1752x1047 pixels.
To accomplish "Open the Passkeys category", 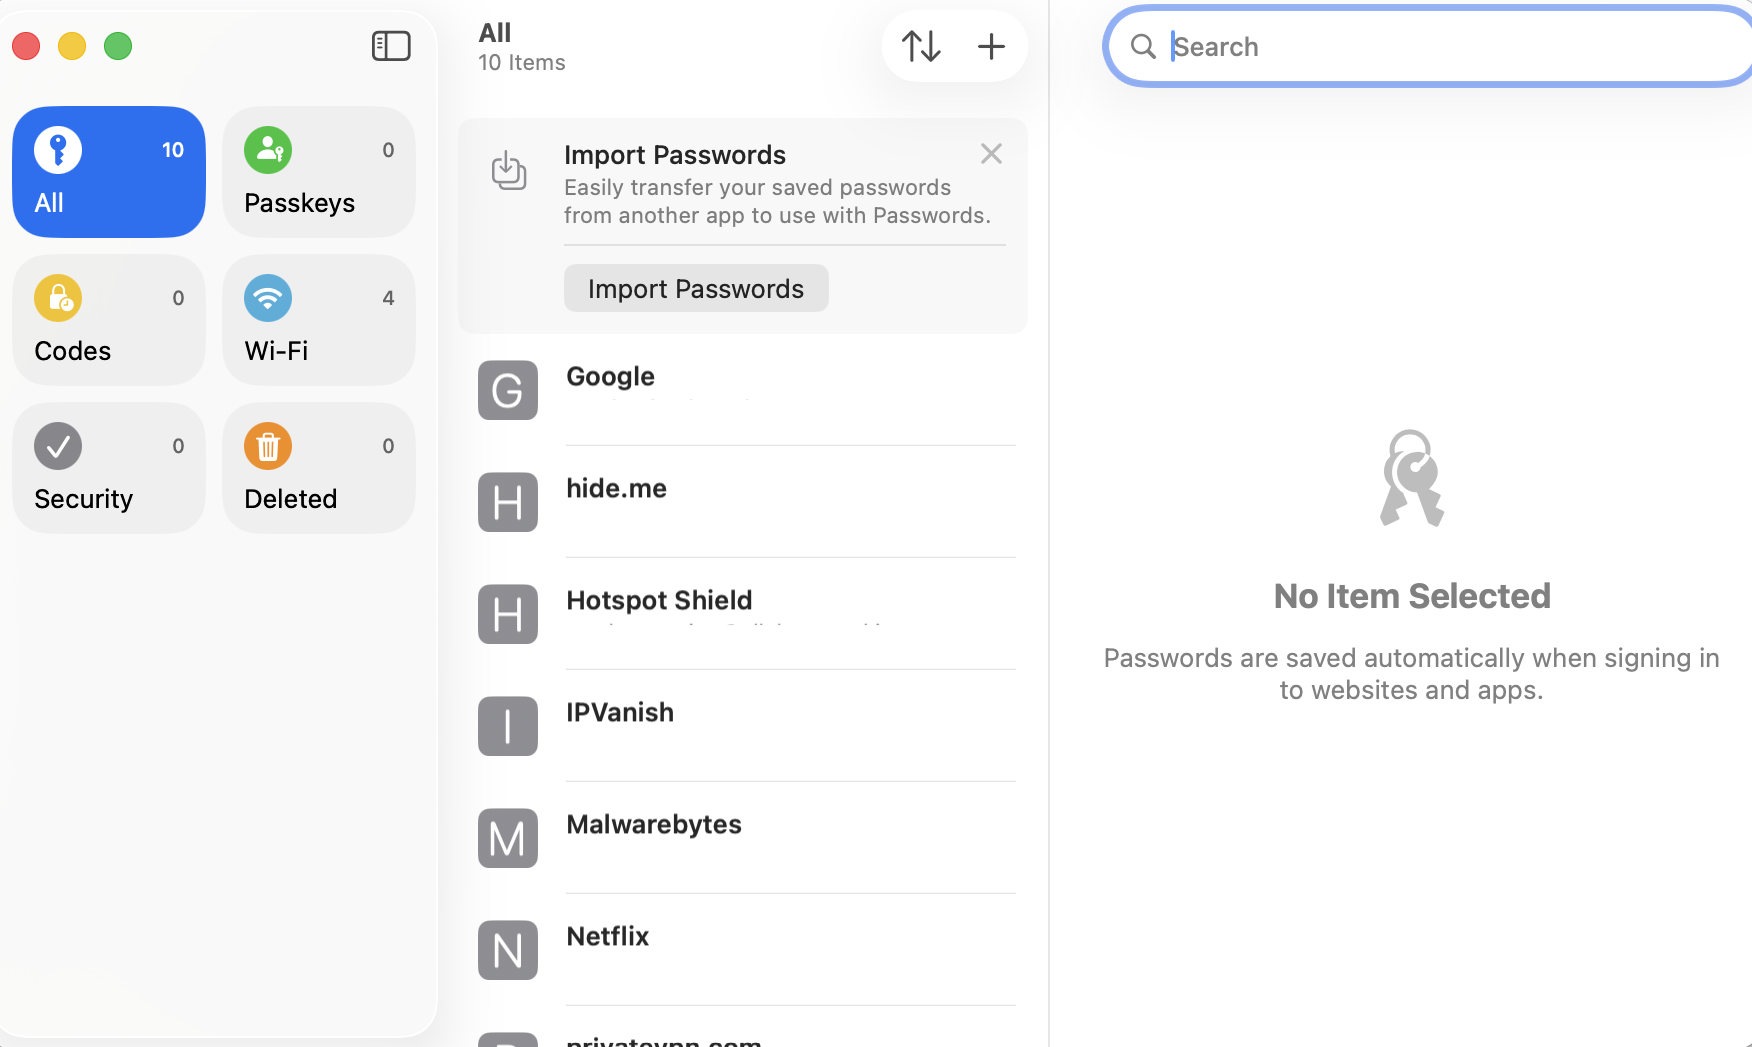I will 319,172.
